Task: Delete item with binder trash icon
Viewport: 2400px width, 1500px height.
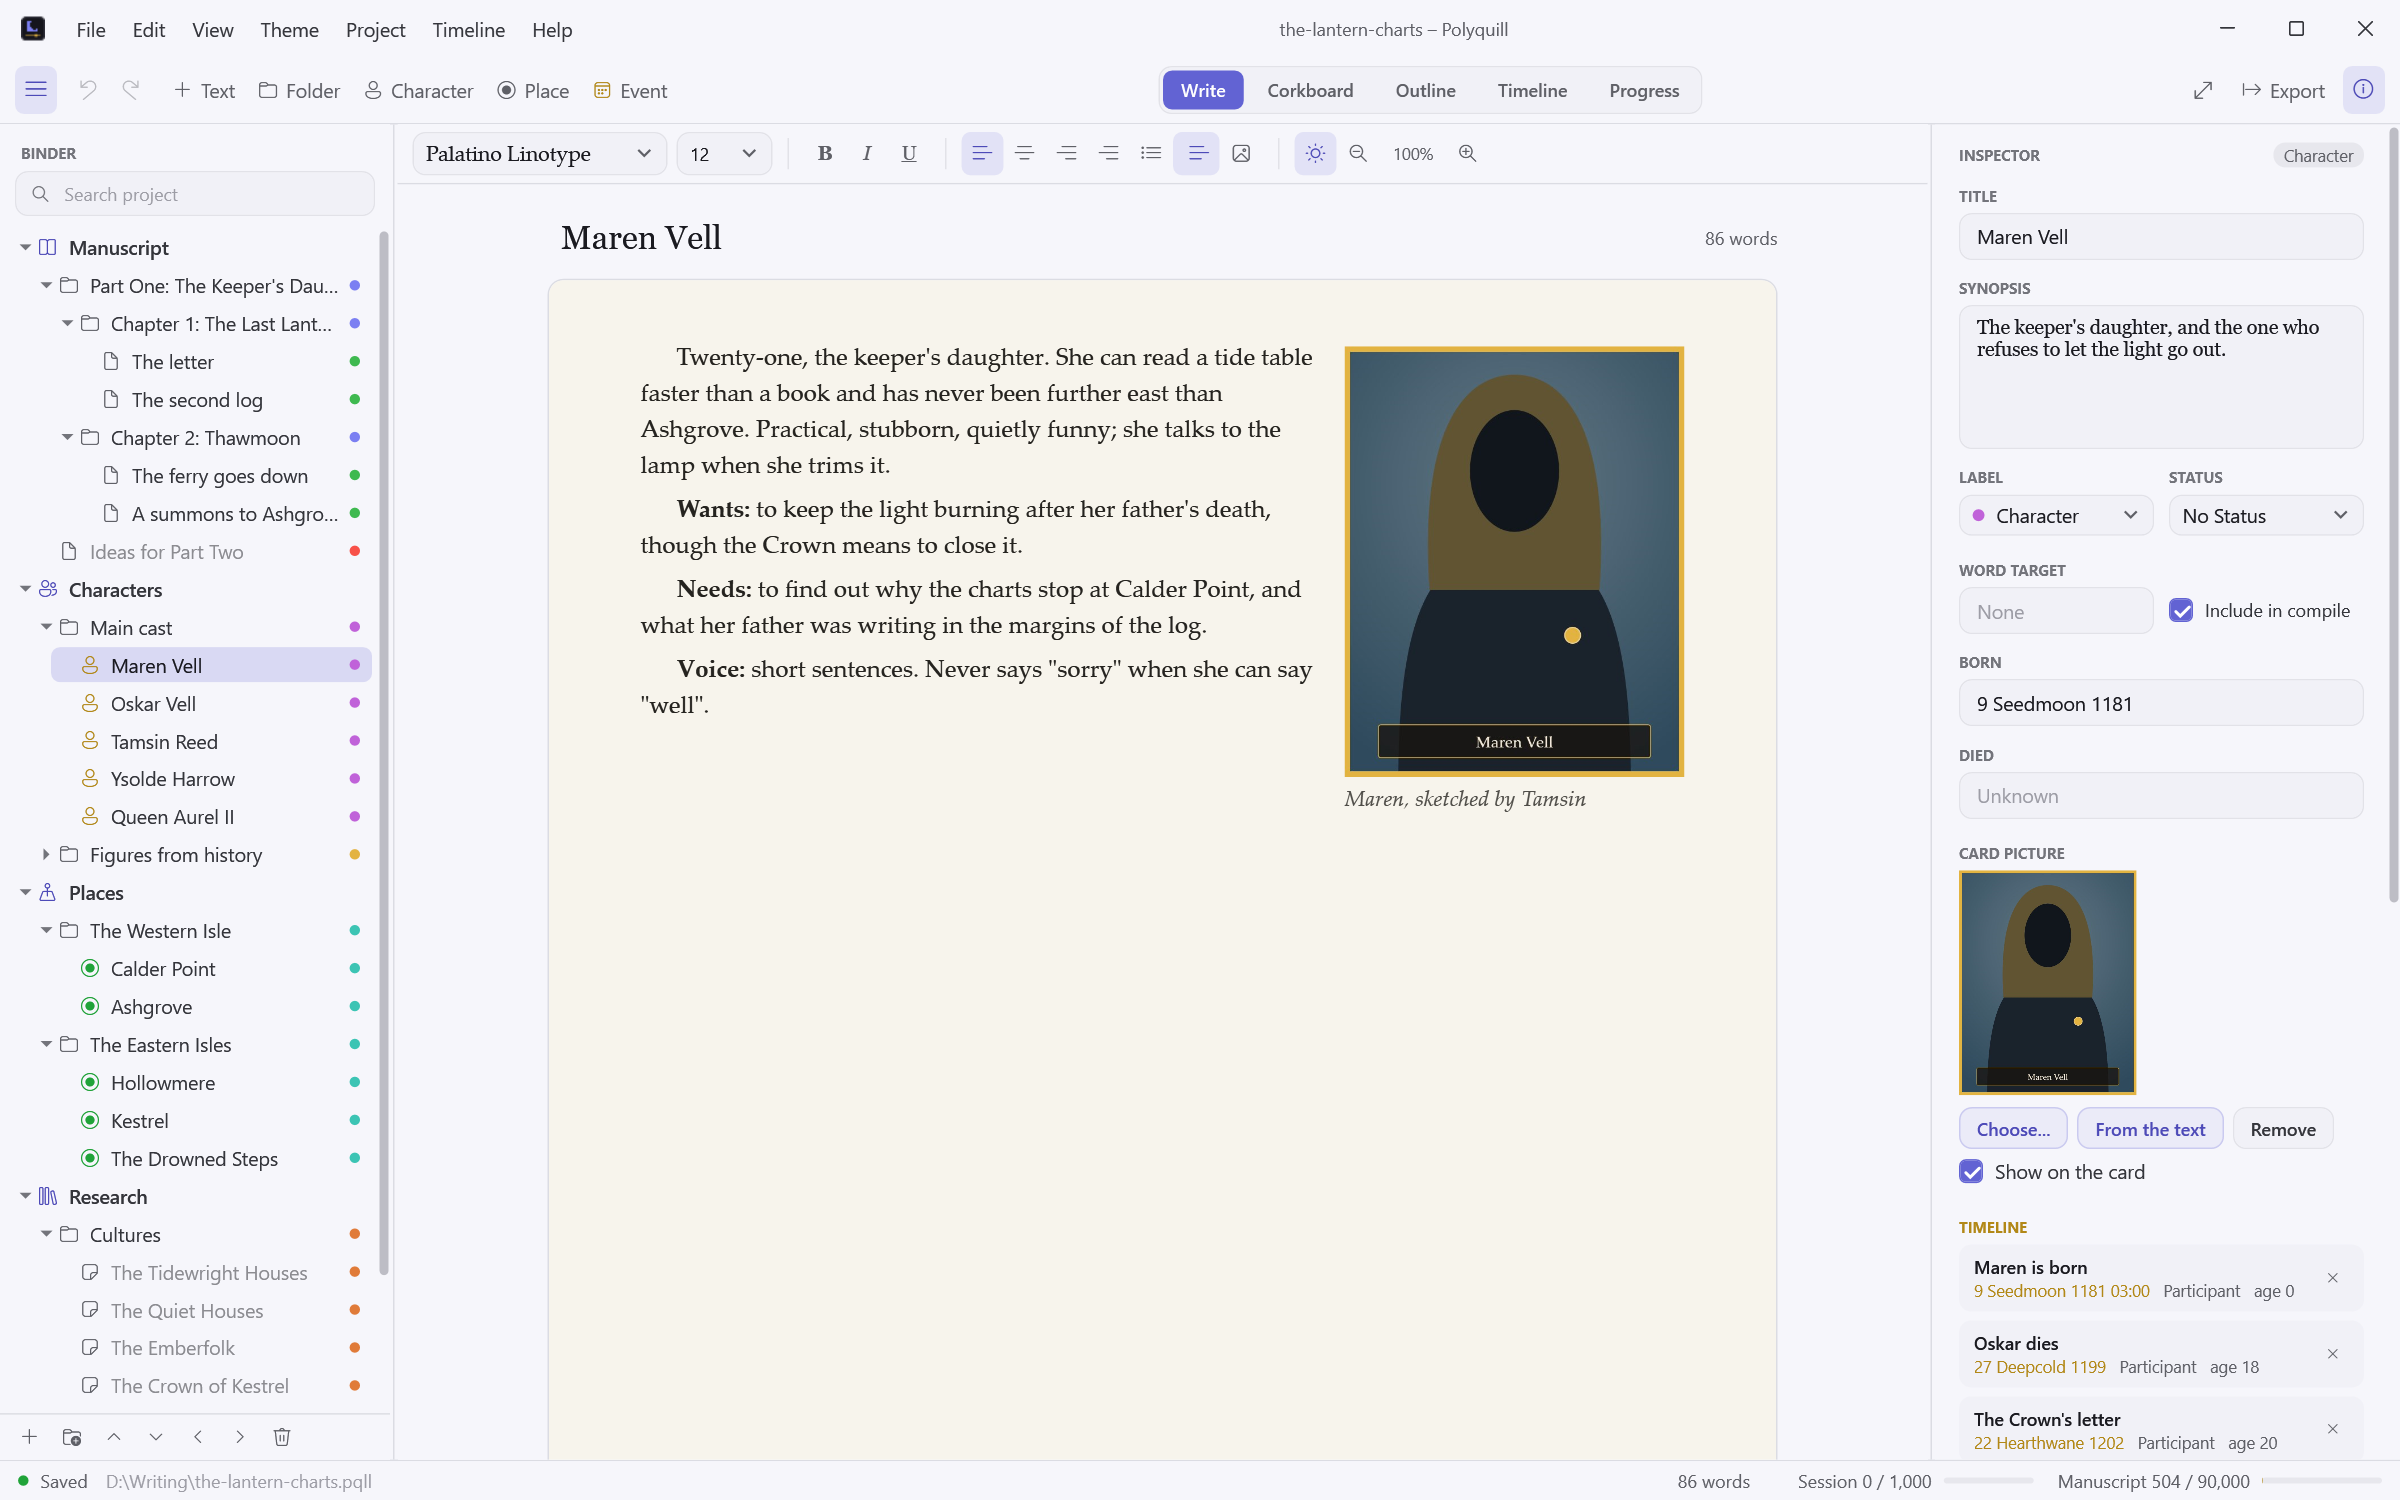Action: point(282,1437)
